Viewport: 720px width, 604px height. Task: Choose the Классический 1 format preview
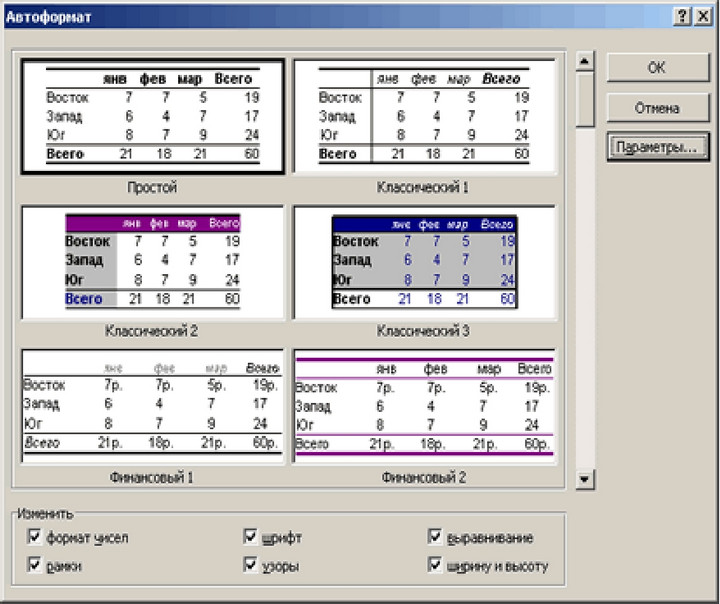click(x=425, y=117)
